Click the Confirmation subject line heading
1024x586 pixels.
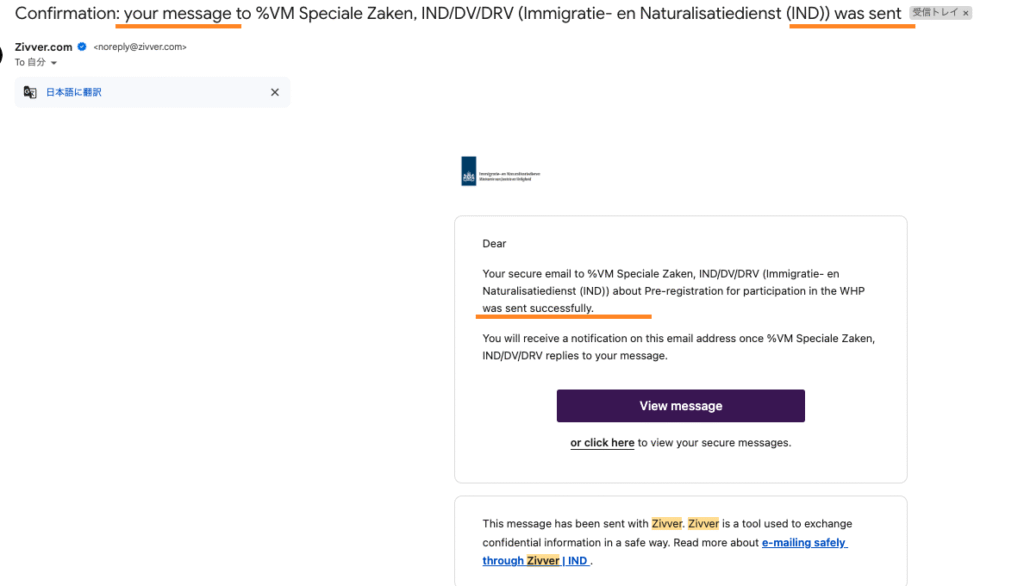pyautogui.click(x=458, y=13)
